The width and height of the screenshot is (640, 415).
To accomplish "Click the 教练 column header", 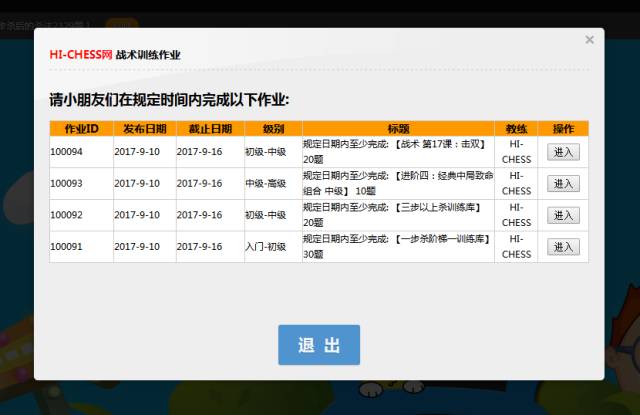I will pos(516,128).
